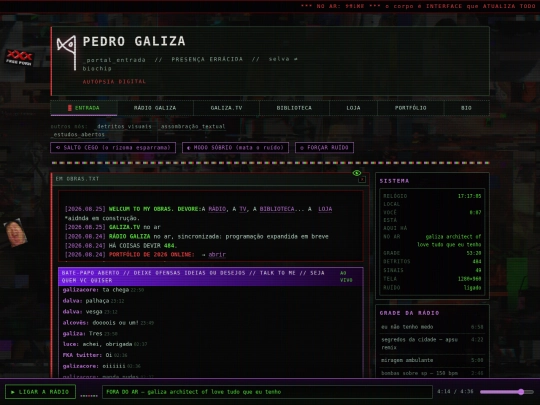
Task: Select the PORTFÓLIO tab
Action: coord(411,108)
